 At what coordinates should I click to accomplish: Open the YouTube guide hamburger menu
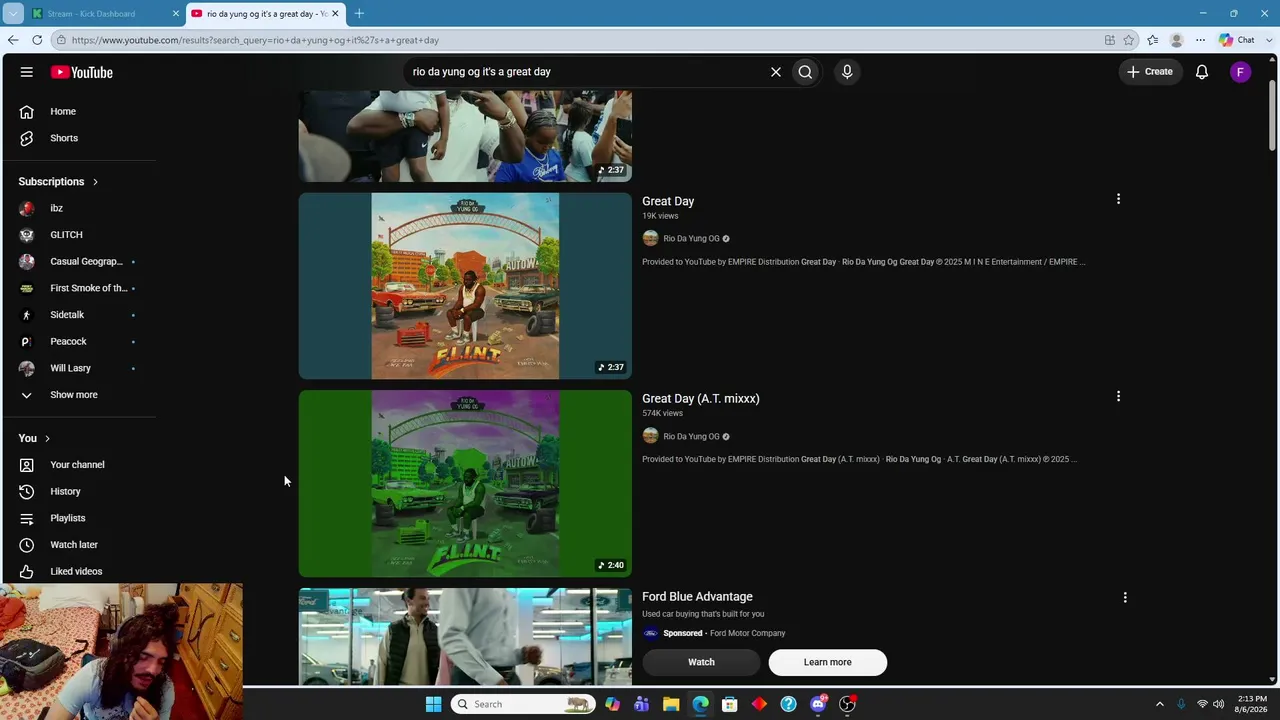(x=27, y=72)
